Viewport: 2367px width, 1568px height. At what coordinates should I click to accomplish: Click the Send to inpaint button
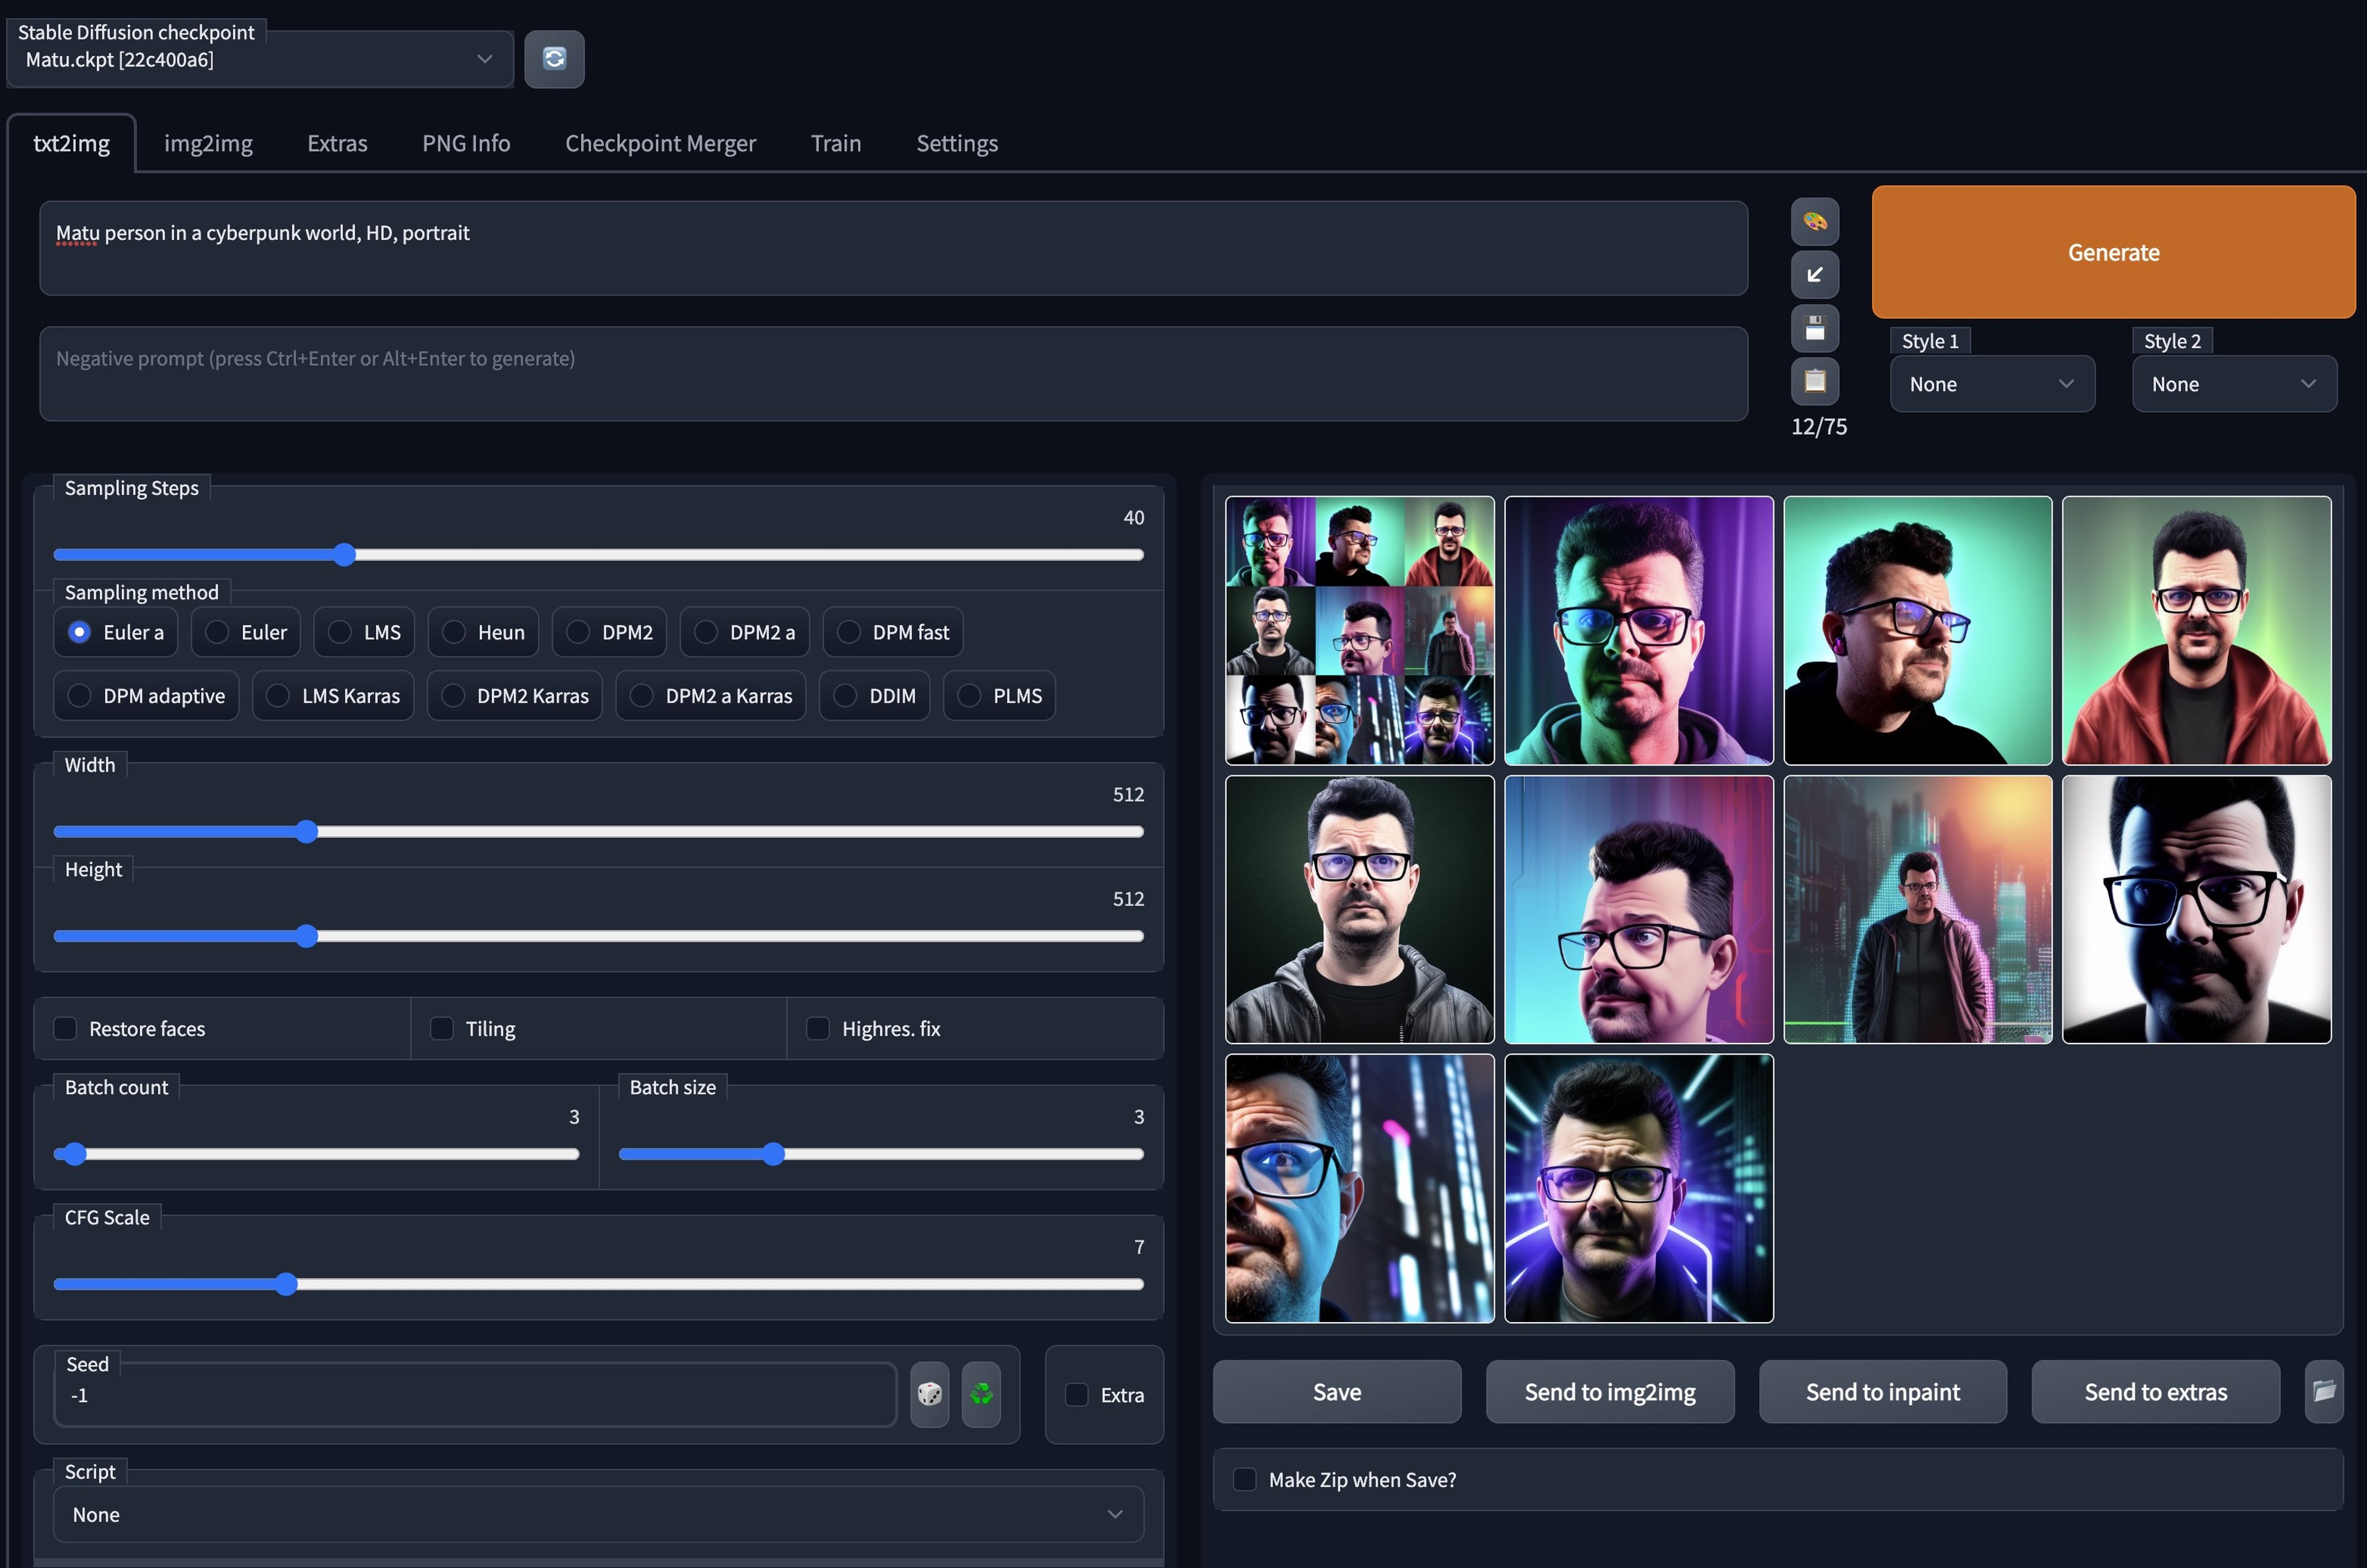pyautogui.click(x=1882, y=1392)
